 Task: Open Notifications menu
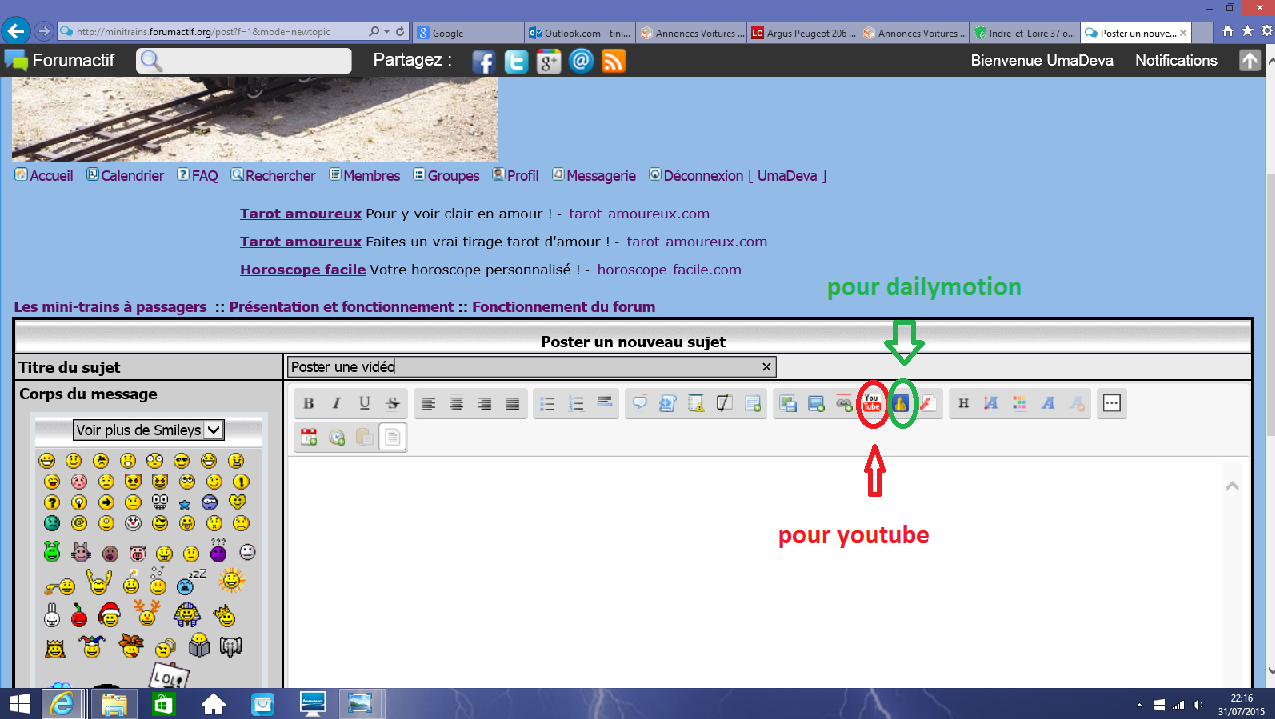[x=1176, y=61]
